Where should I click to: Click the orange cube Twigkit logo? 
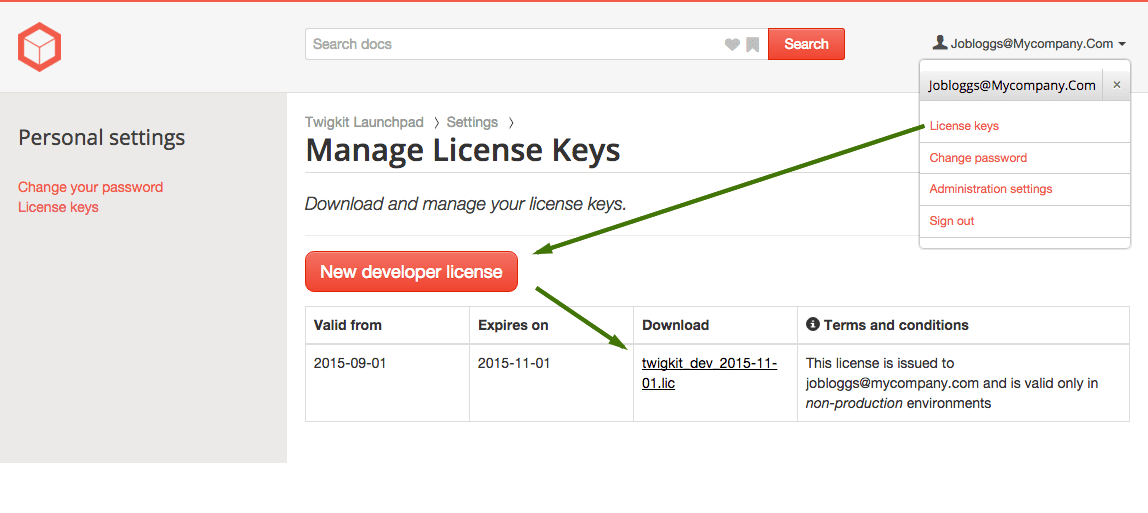coord(40,47)
